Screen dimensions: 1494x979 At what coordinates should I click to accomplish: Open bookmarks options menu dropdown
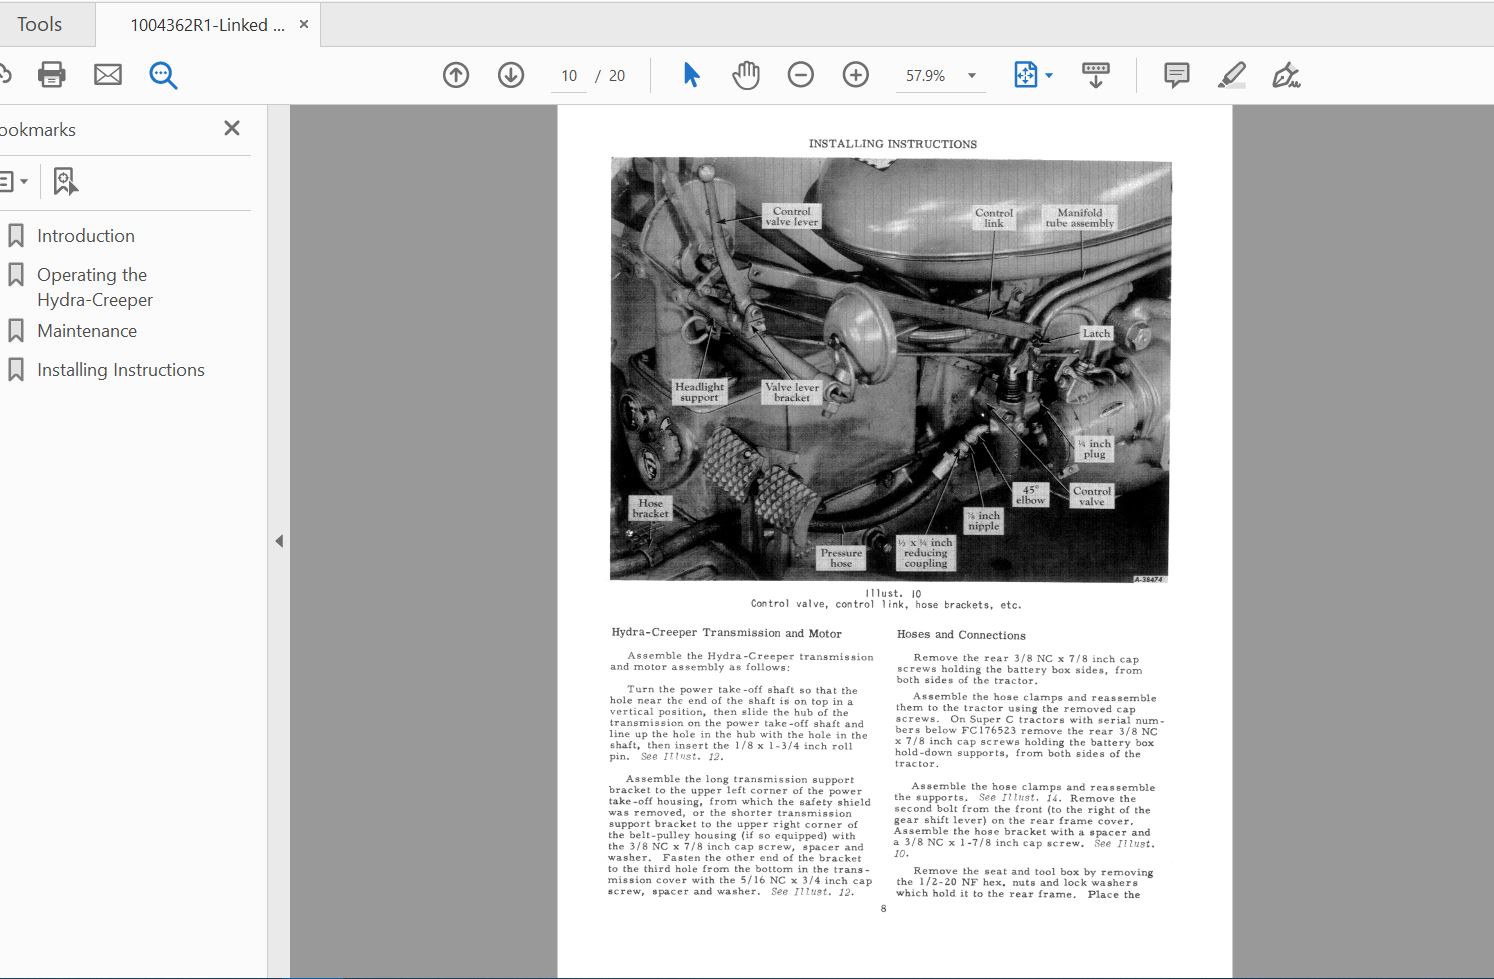tap(13, 182)
